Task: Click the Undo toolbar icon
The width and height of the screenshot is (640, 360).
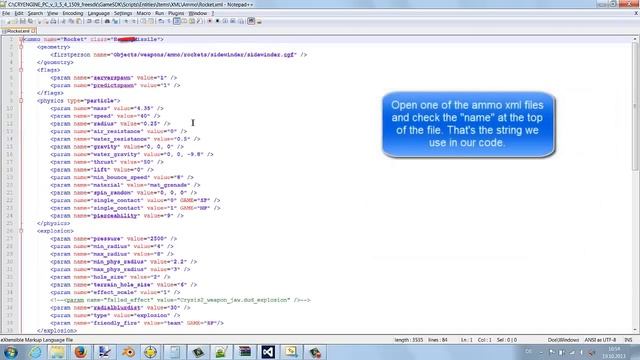Action: pyautogui.click(x=89, y=21)
